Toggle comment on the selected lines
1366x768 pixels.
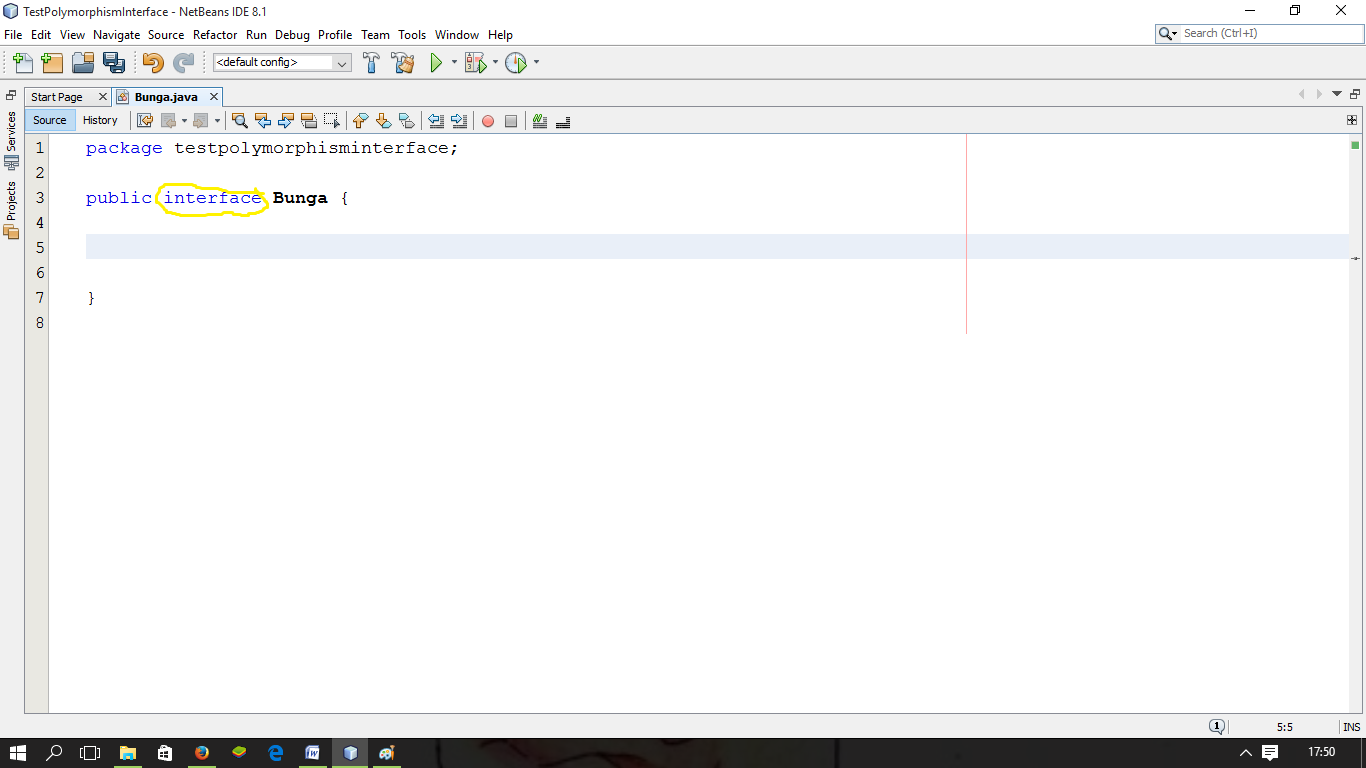pyautogui.click(x=539, y=121)
